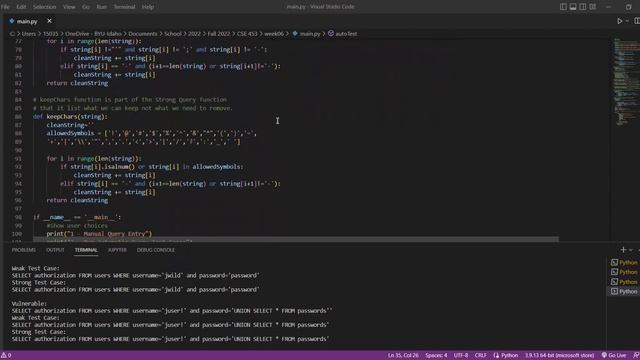The height and width of the screenshot is (360, 640).
Task: Toggle the primary side bar layout icon
Action: coord(563,7)
